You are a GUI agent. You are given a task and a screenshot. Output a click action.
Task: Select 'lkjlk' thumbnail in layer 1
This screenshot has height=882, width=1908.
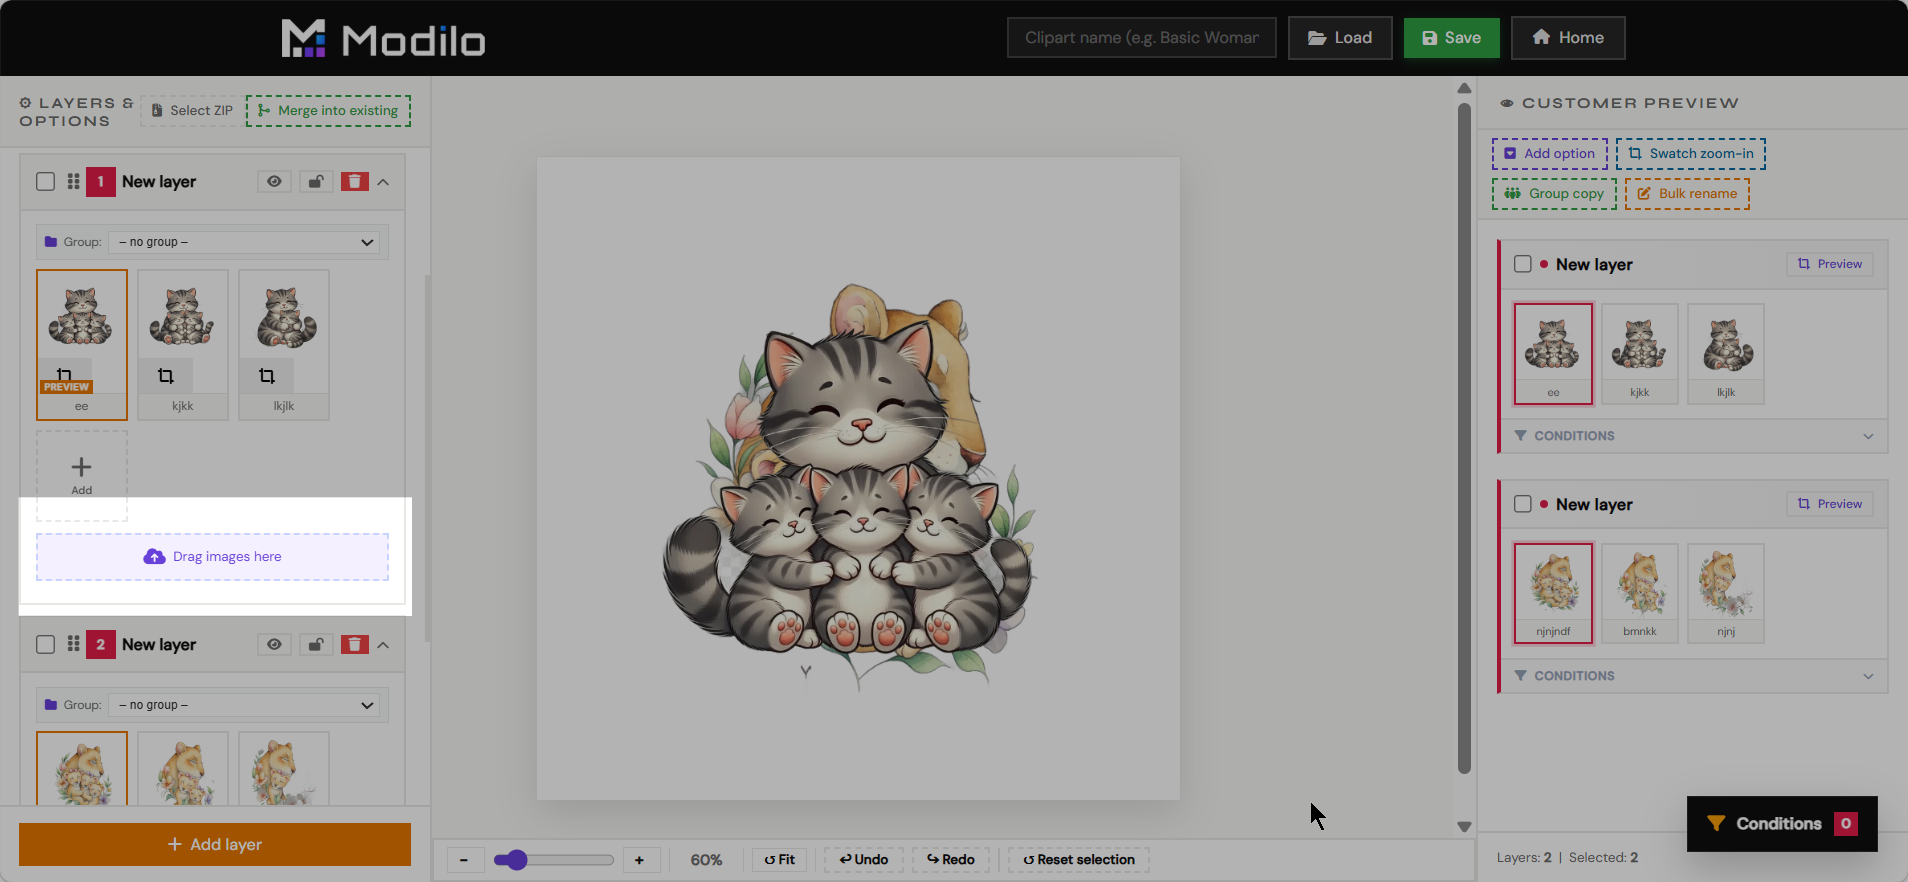284,344
